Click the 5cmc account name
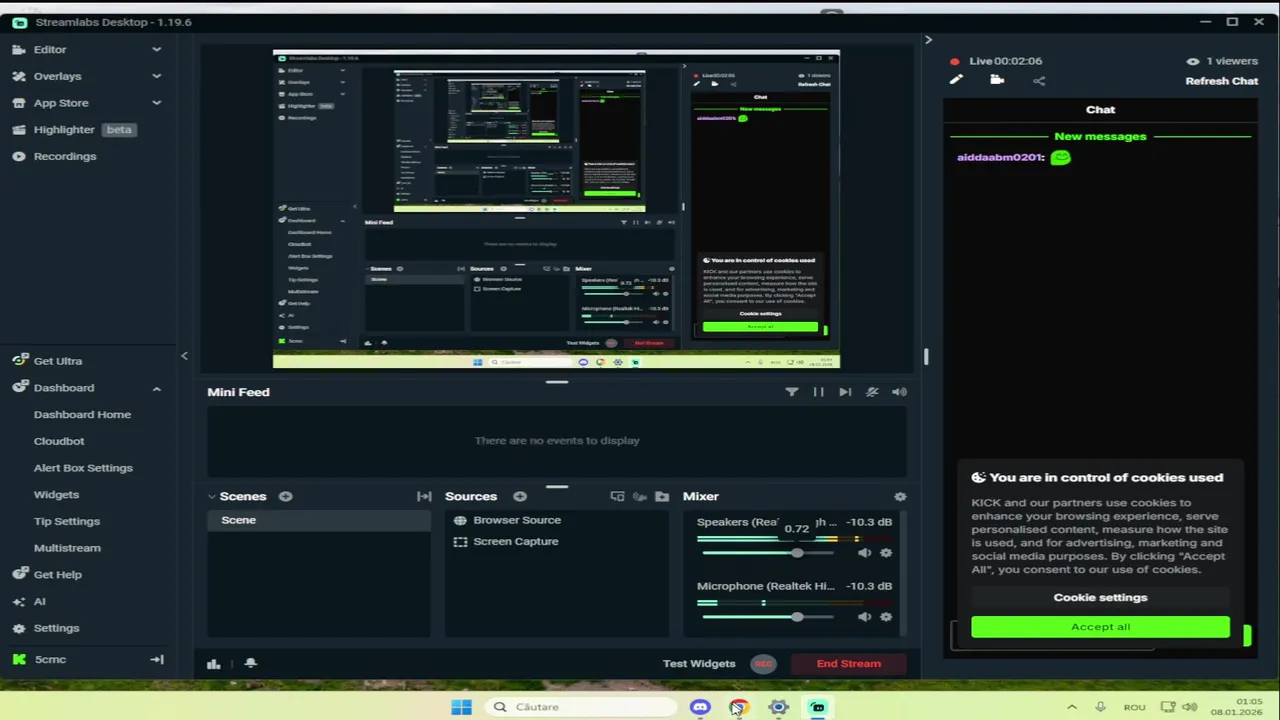 pyautogui.click(x=50, y=659)
